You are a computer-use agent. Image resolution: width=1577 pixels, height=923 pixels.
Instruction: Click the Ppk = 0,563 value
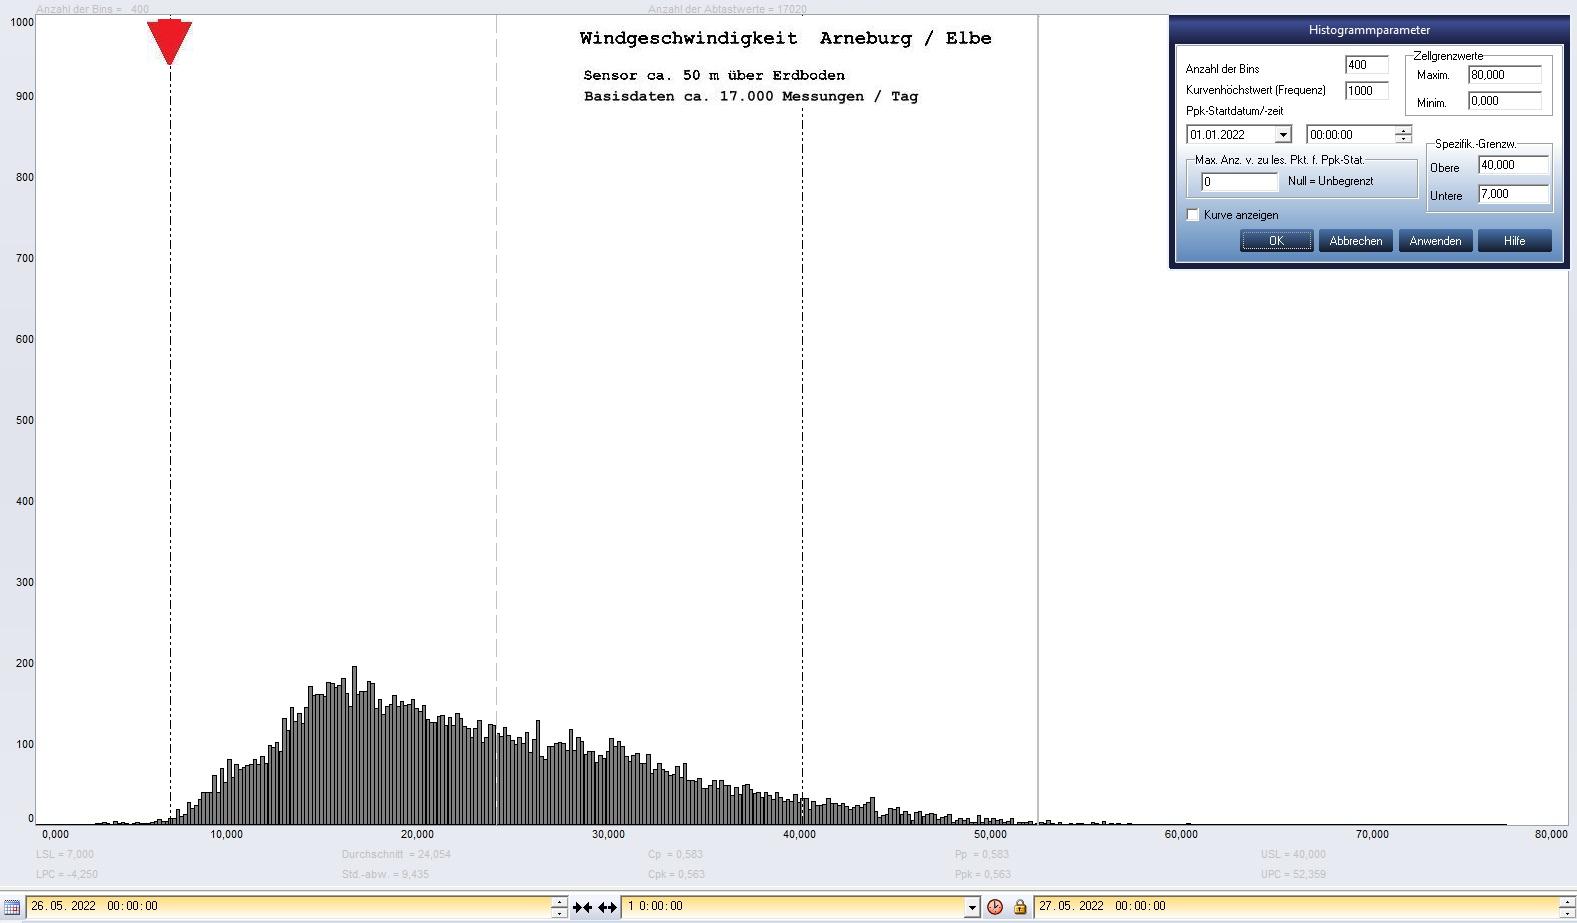983,875
